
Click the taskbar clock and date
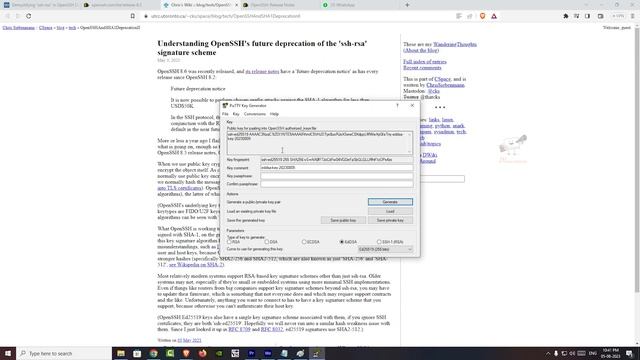[611, 353]
